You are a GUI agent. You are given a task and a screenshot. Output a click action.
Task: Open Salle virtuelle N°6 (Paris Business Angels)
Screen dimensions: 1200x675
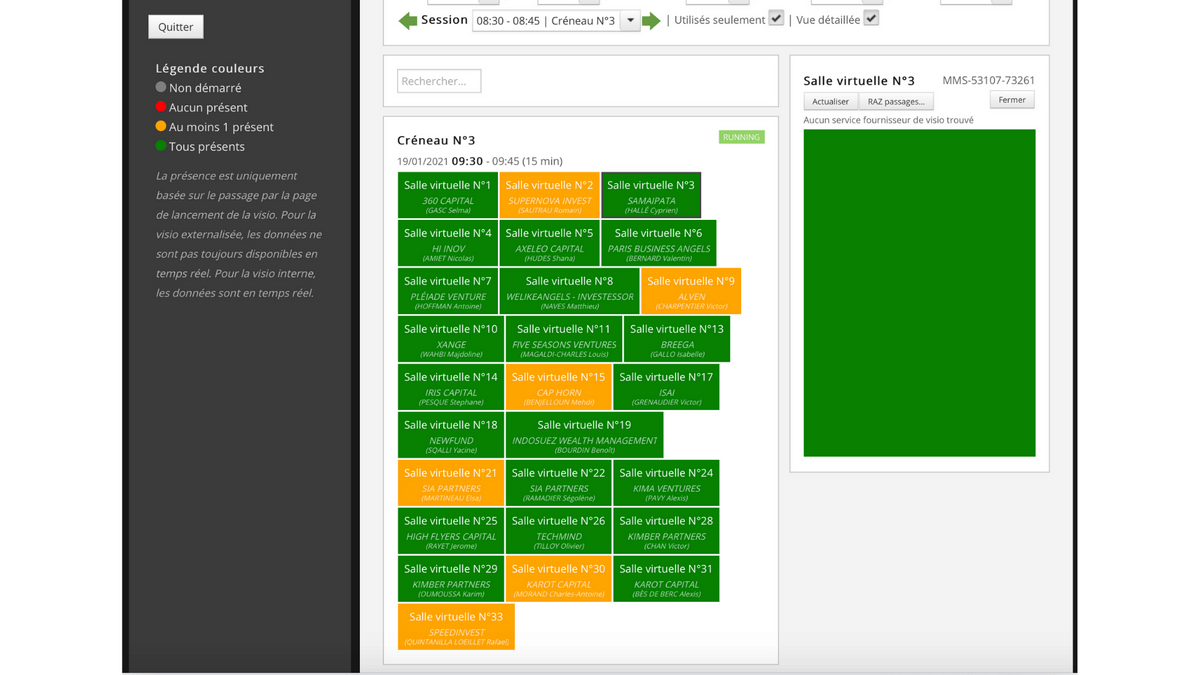658,243
